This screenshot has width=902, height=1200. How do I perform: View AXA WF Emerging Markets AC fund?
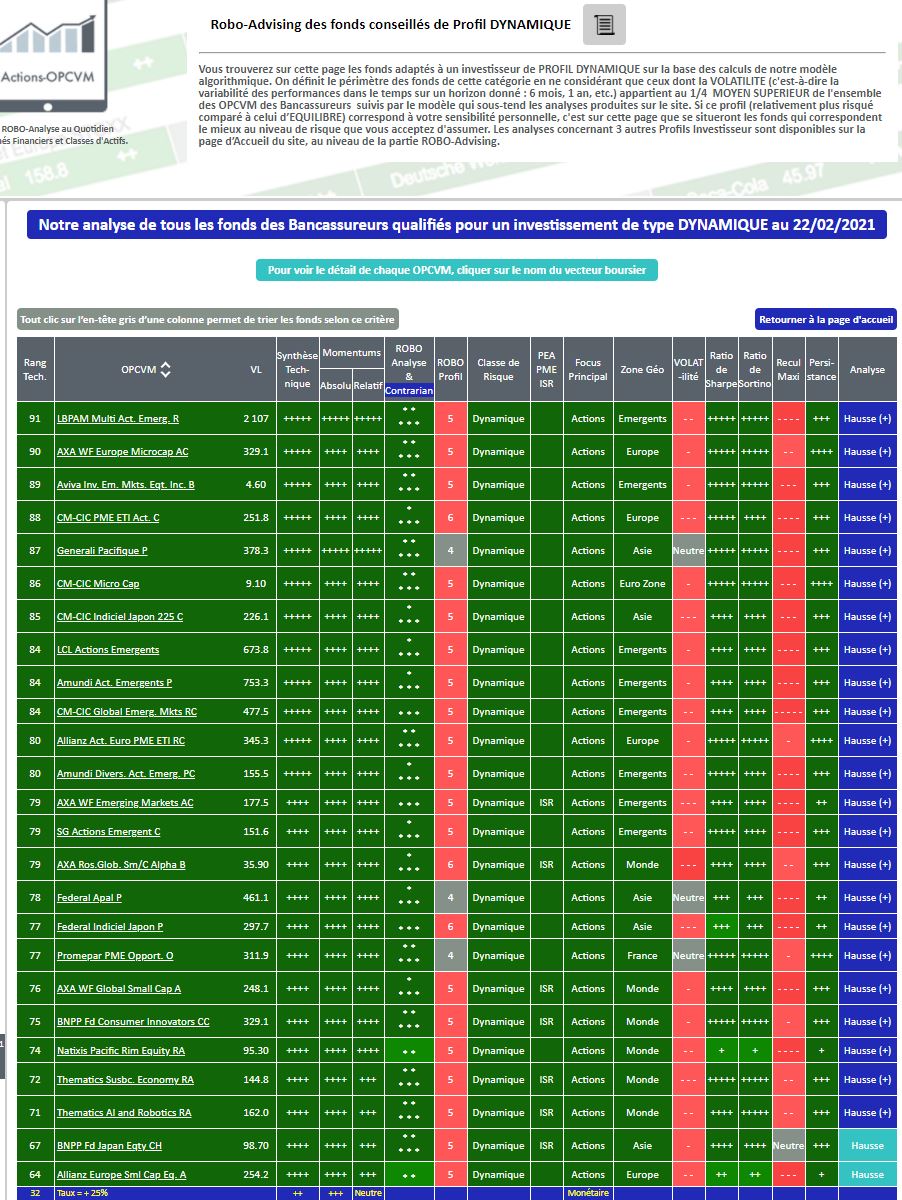pos(125,803)
